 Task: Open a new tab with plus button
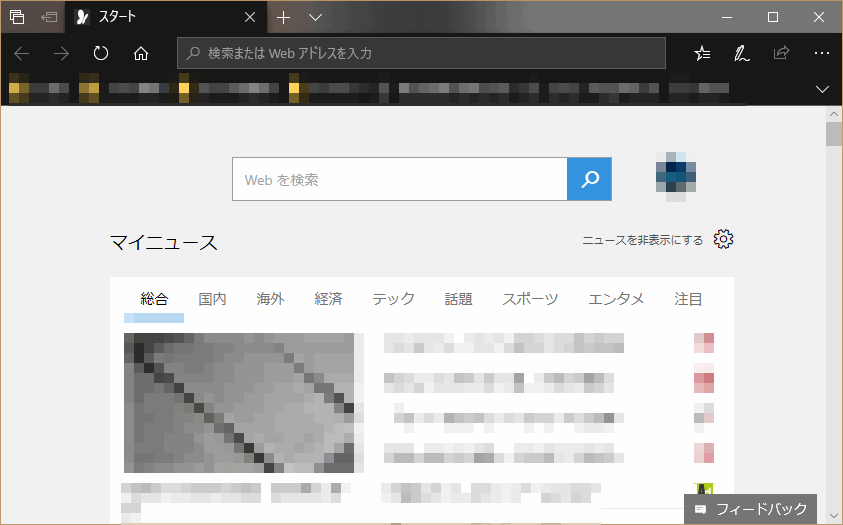[x=284, y=17]
